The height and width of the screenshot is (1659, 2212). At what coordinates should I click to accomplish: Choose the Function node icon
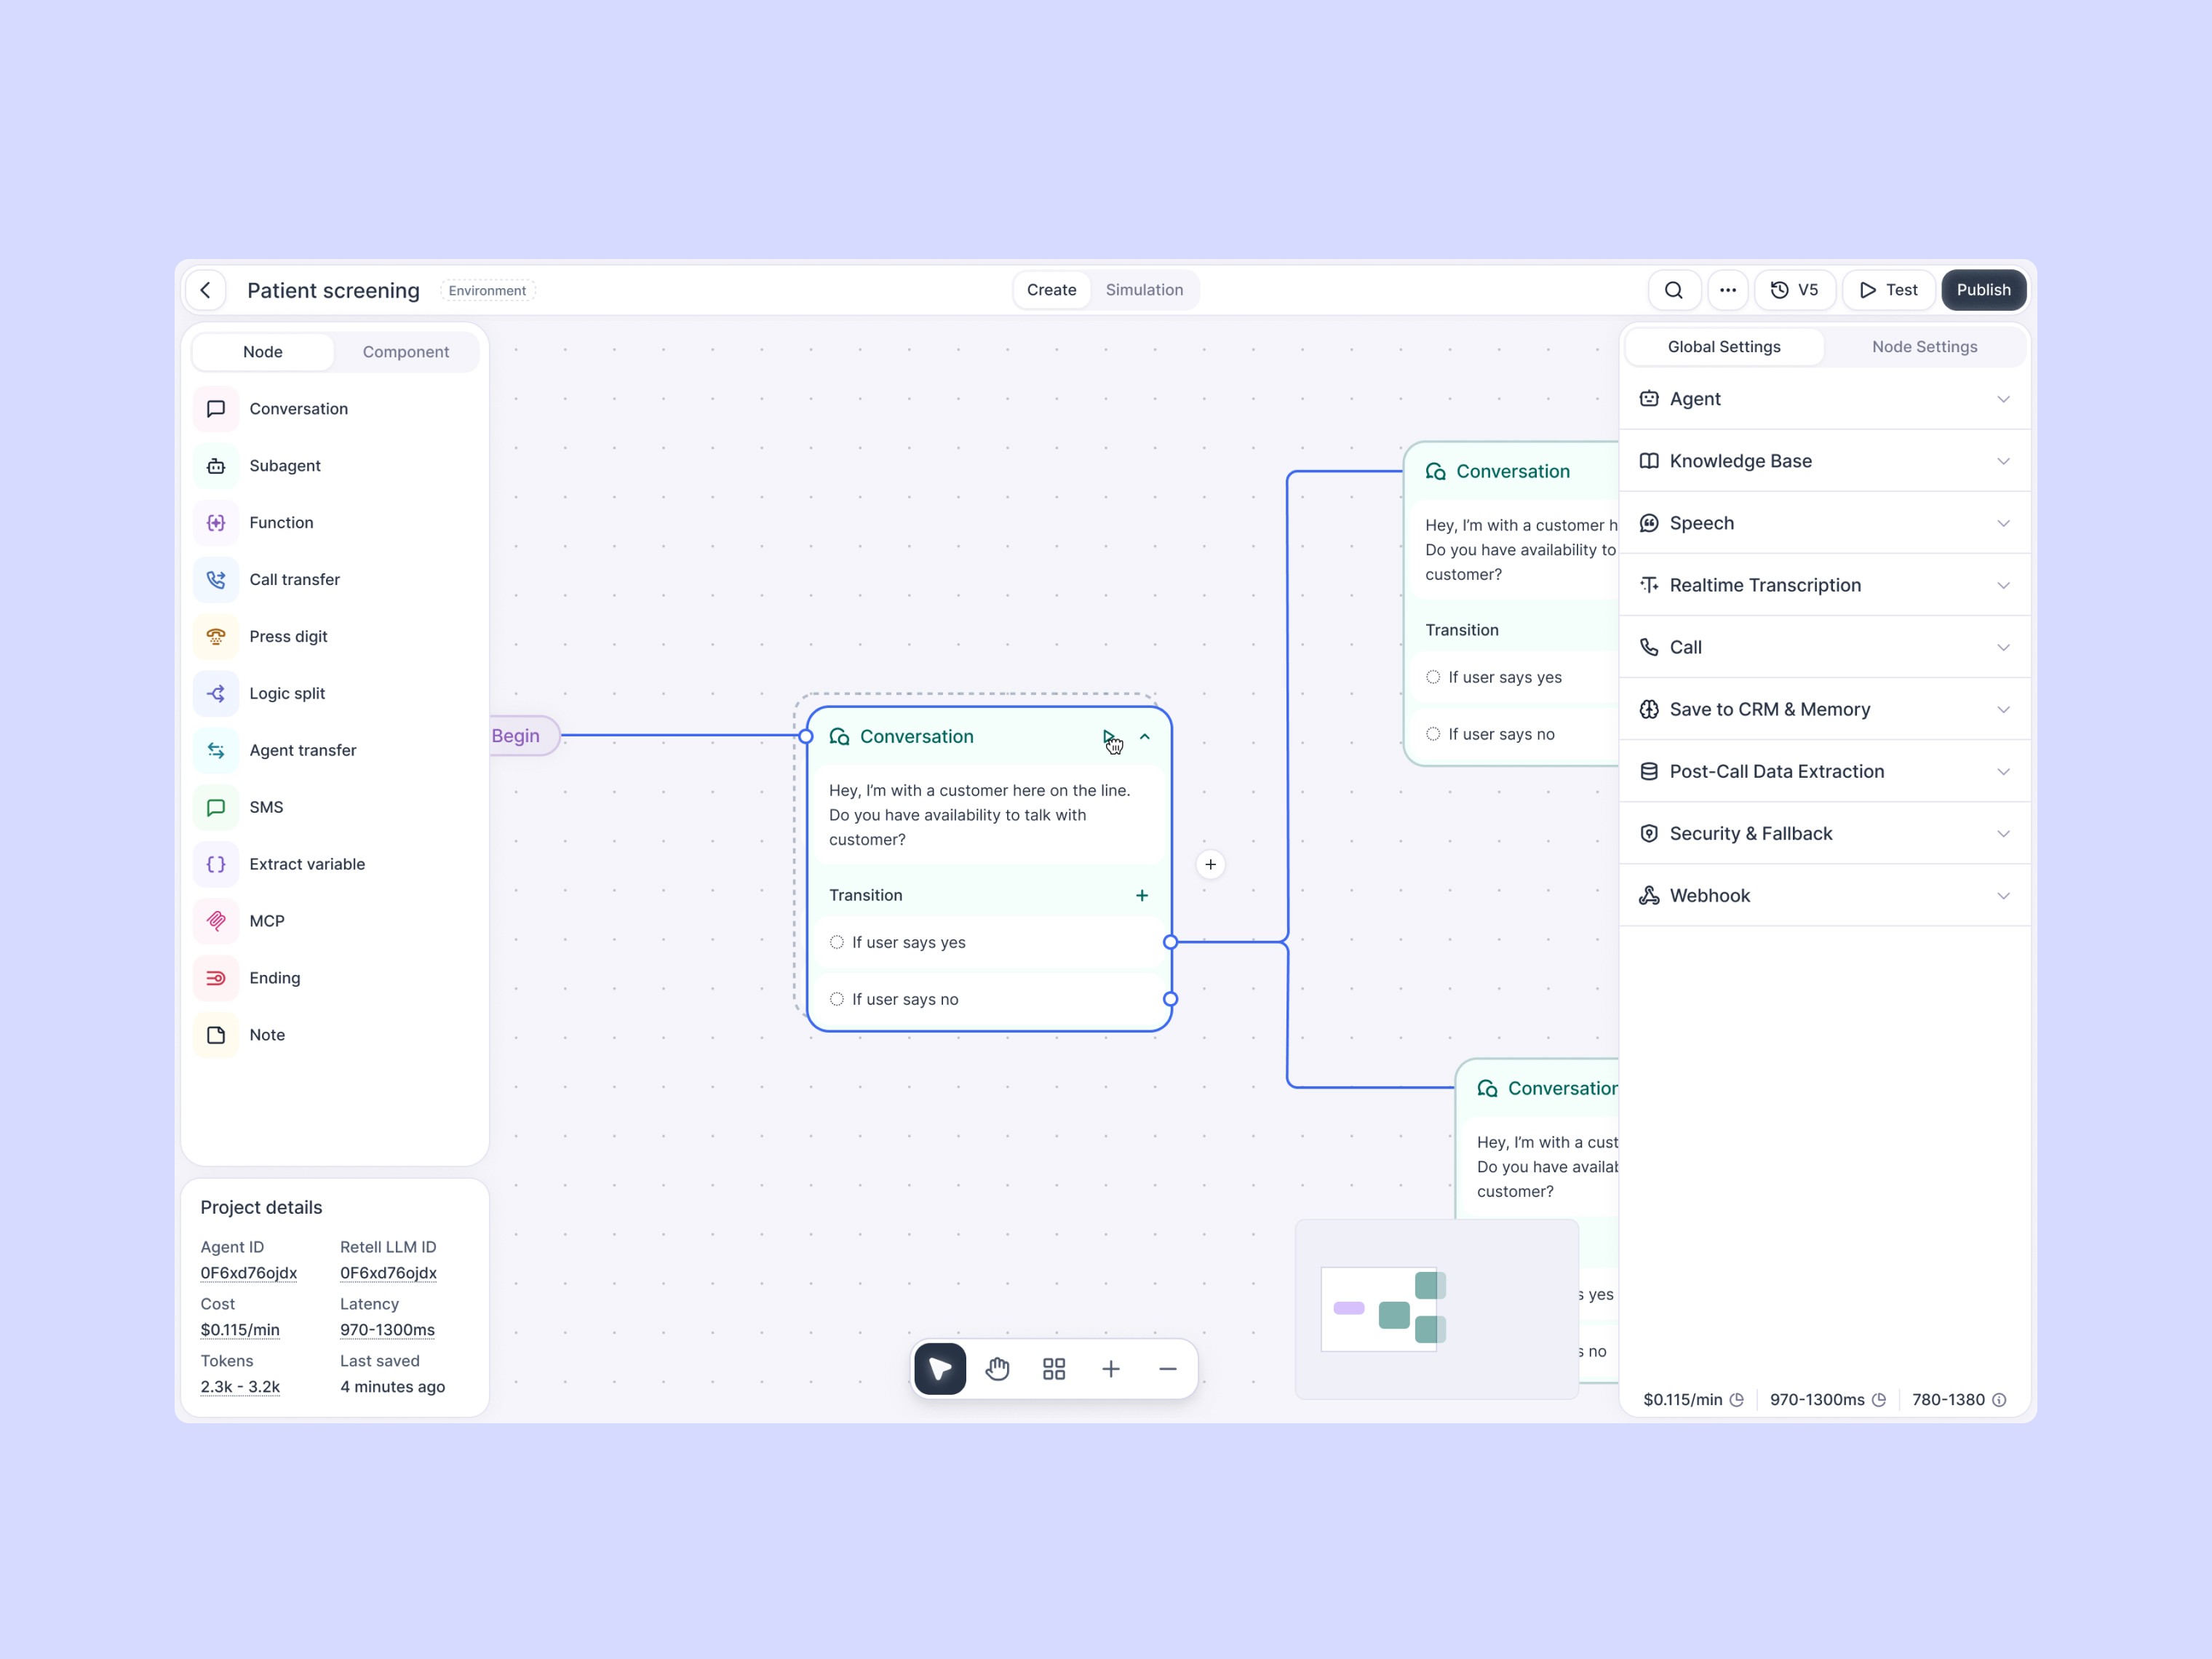point(216,523)
